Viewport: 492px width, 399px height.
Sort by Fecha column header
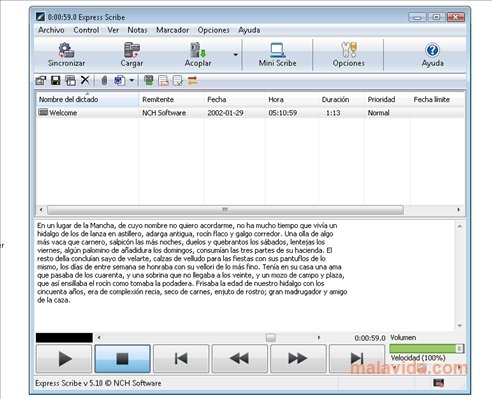click(x=234, y=99)
